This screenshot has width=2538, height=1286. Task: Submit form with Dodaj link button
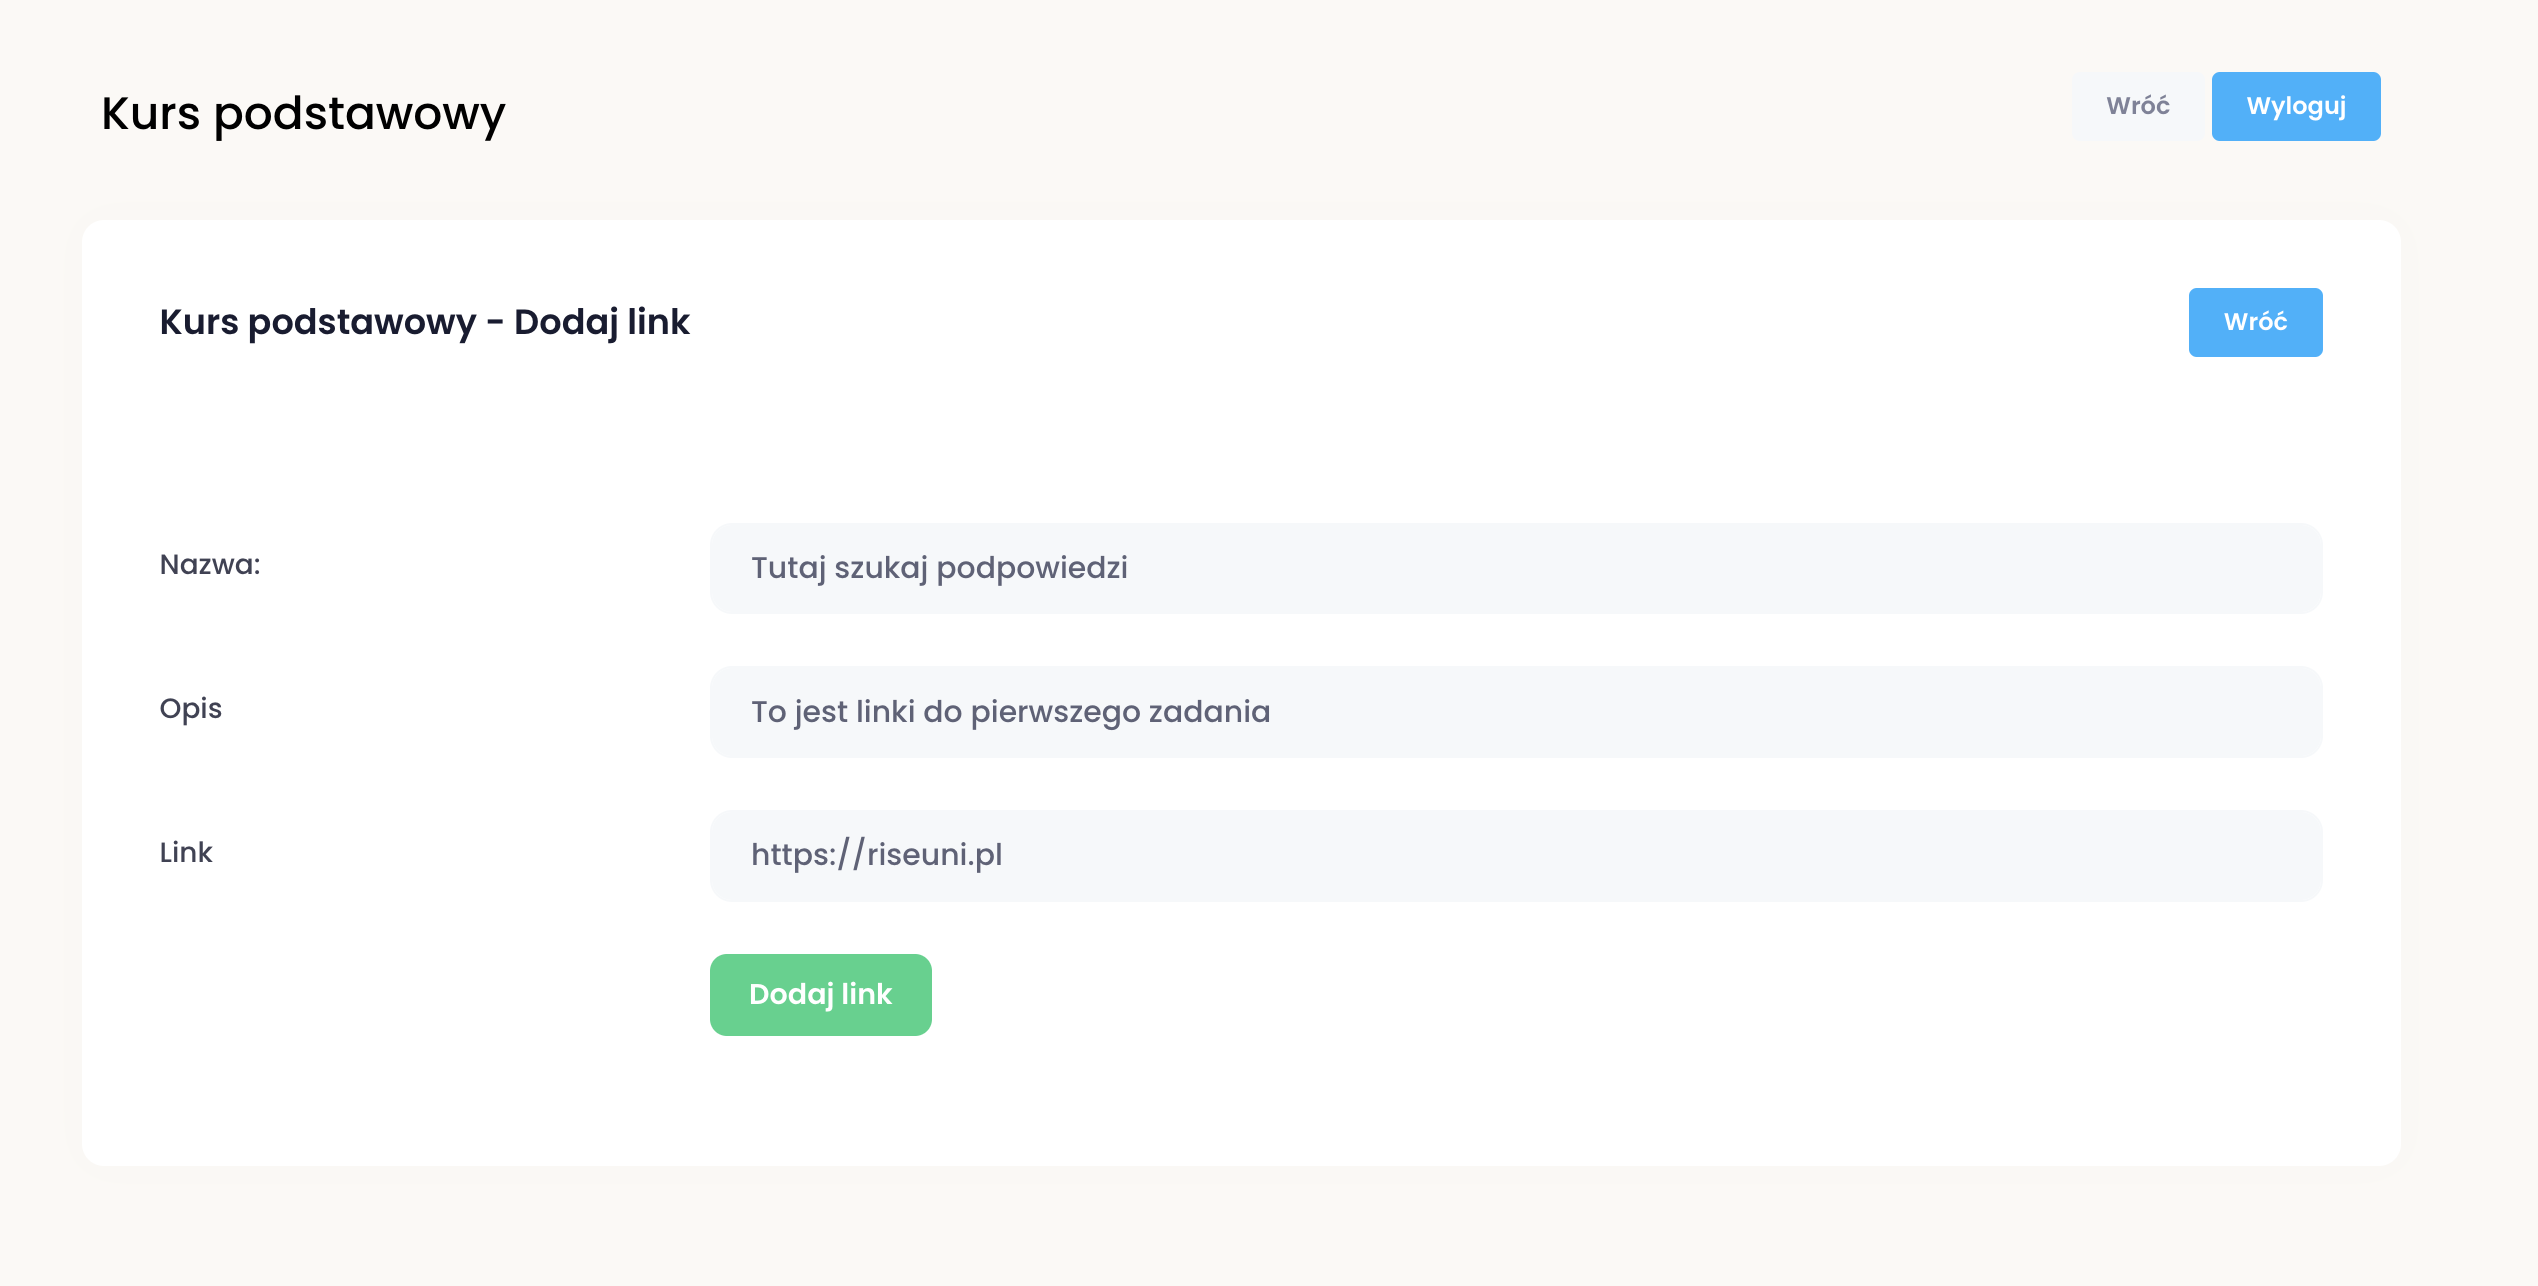click(x=820, y=994)
